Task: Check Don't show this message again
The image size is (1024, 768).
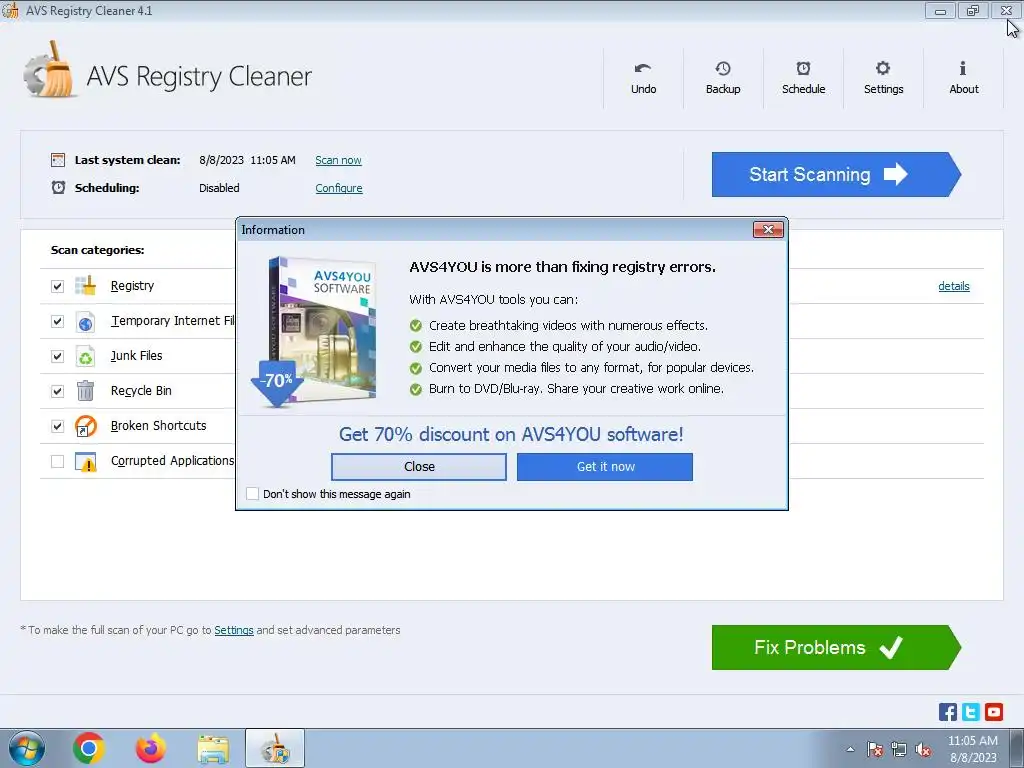Action: [252, 494]
